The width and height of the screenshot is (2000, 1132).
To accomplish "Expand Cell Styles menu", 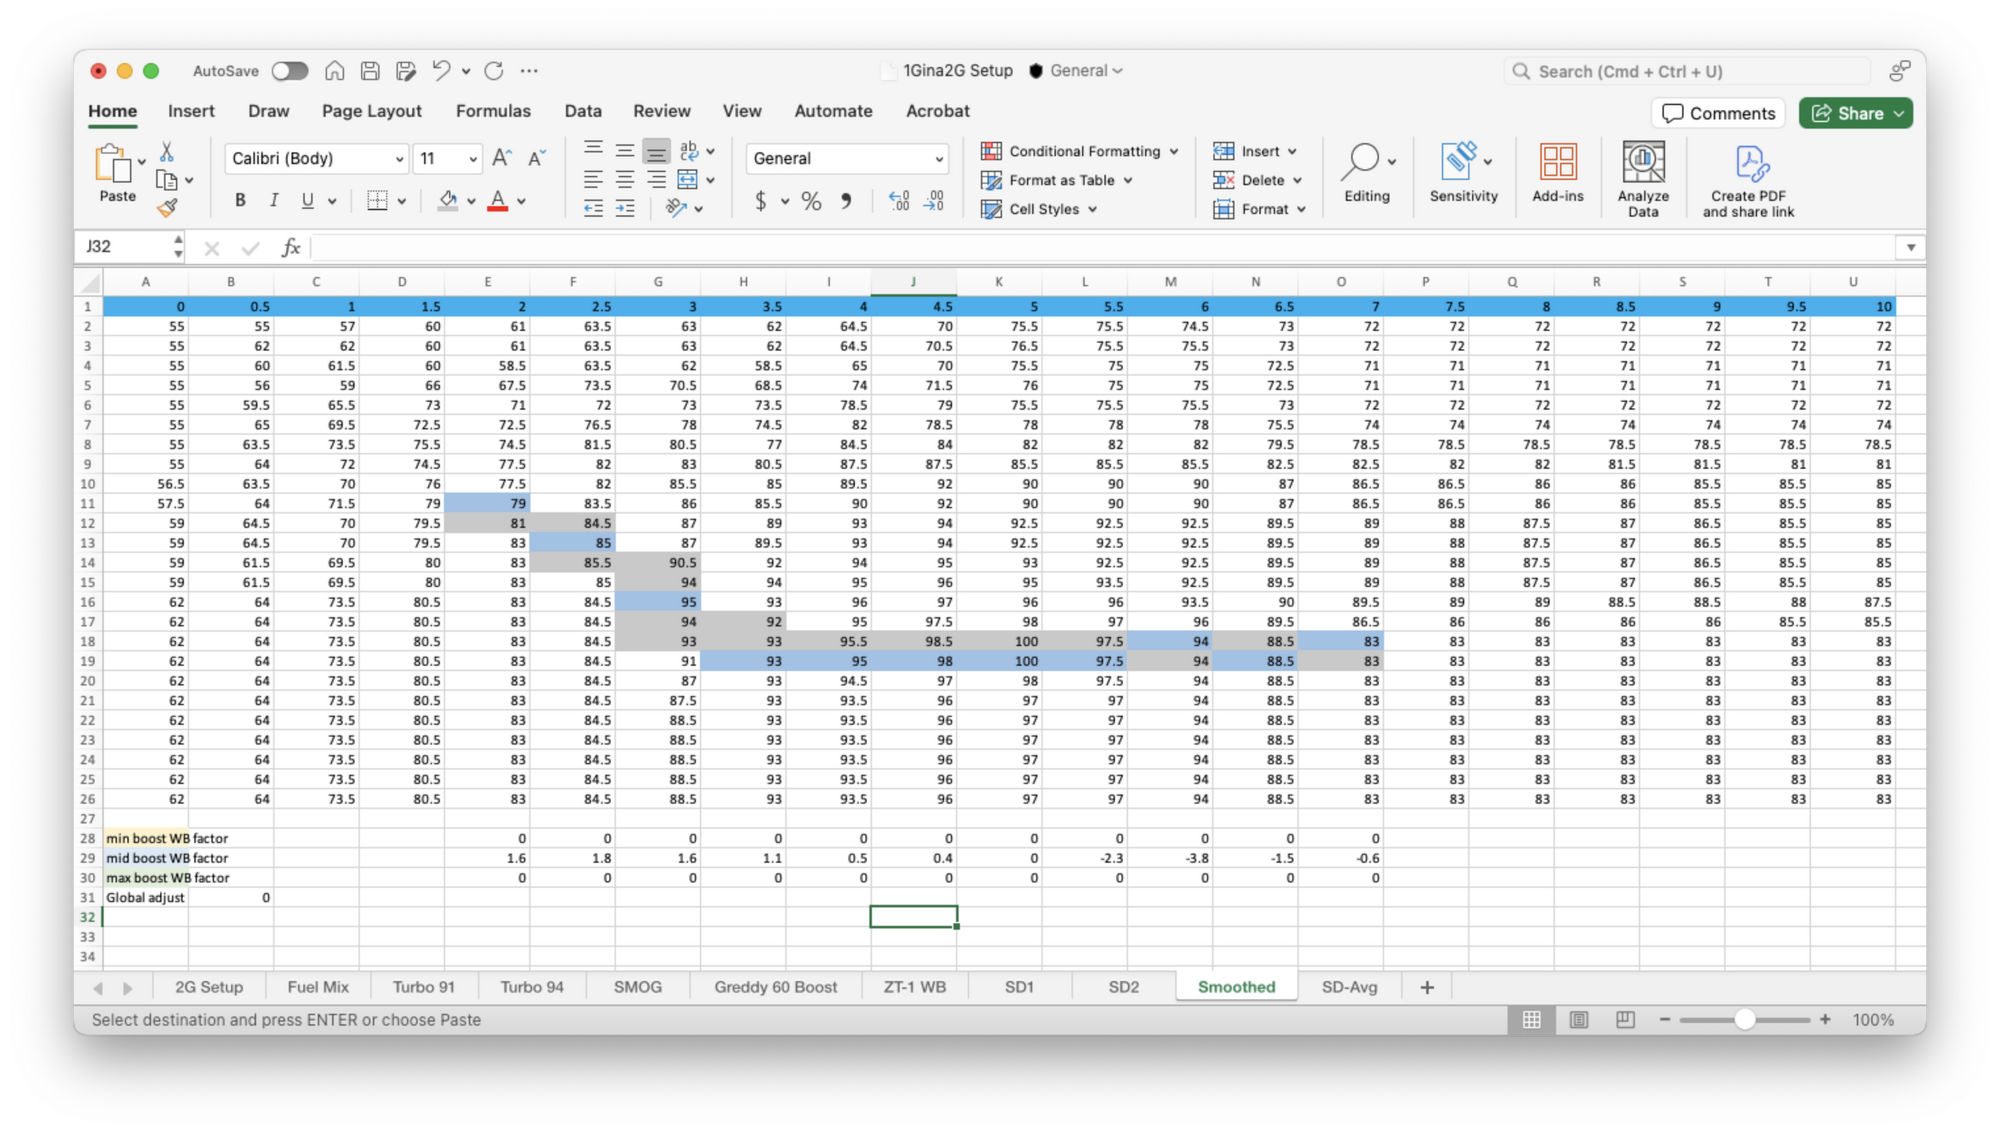I will click(1040, 209).
